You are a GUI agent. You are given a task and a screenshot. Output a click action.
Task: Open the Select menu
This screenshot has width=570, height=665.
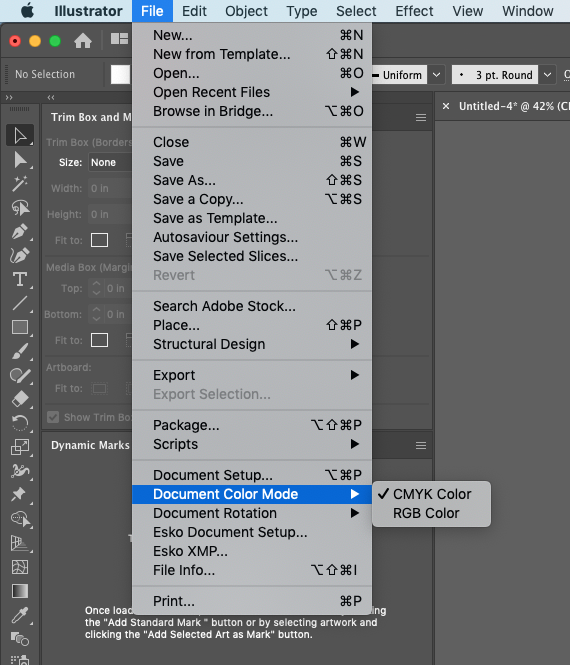tap(356, 11)
